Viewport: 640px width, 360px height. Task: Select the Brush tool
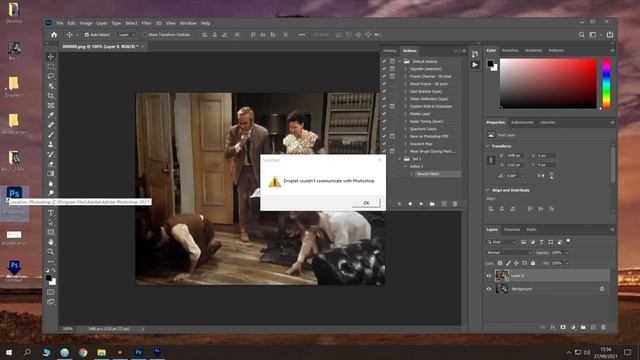coord(51,135)
